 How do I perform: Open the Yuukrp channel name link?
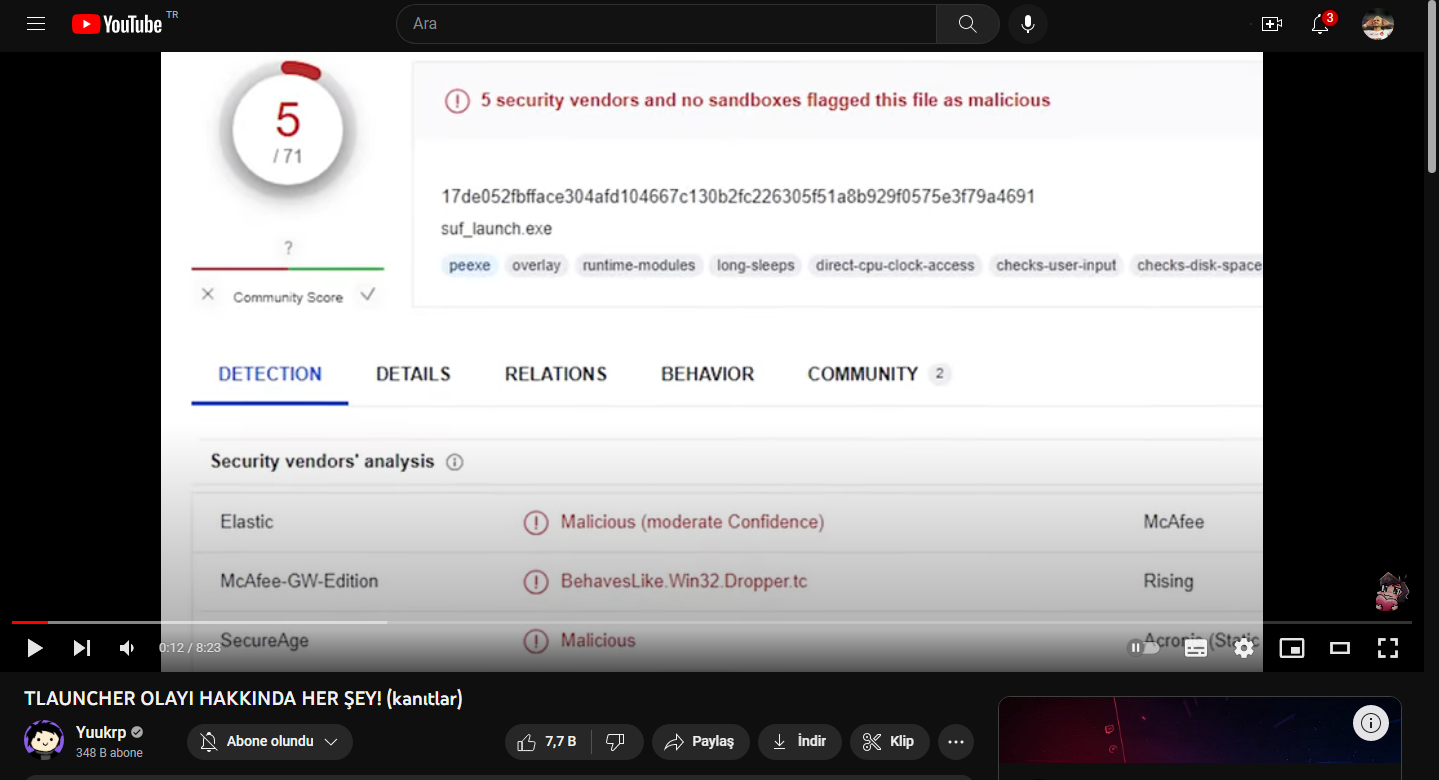101,732
